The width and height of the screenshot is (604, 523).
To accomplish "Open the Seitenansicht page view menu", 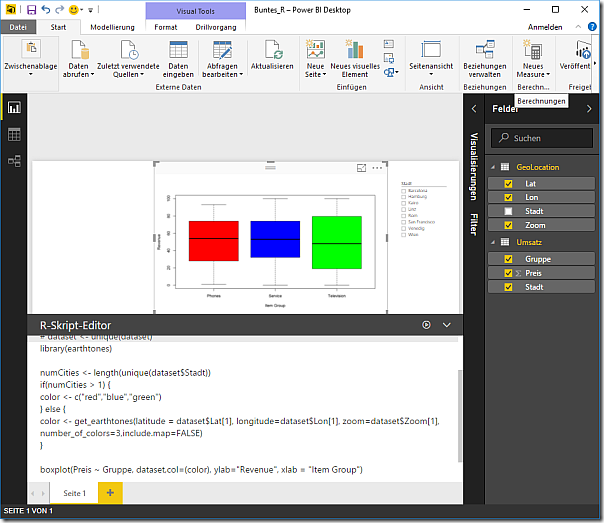I will [431, 58].
